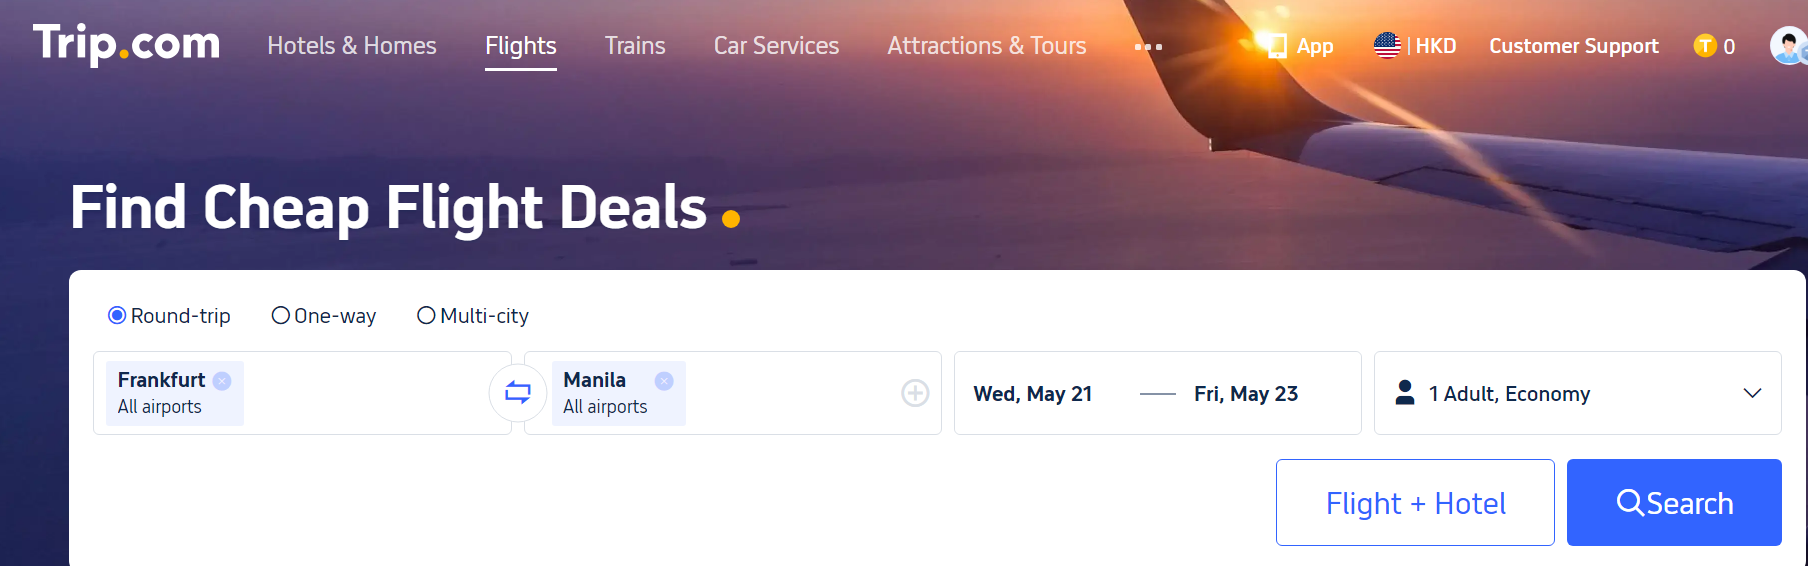Go to Hotels & Homes tab
Screen dimensions: 1808x566
352,46
